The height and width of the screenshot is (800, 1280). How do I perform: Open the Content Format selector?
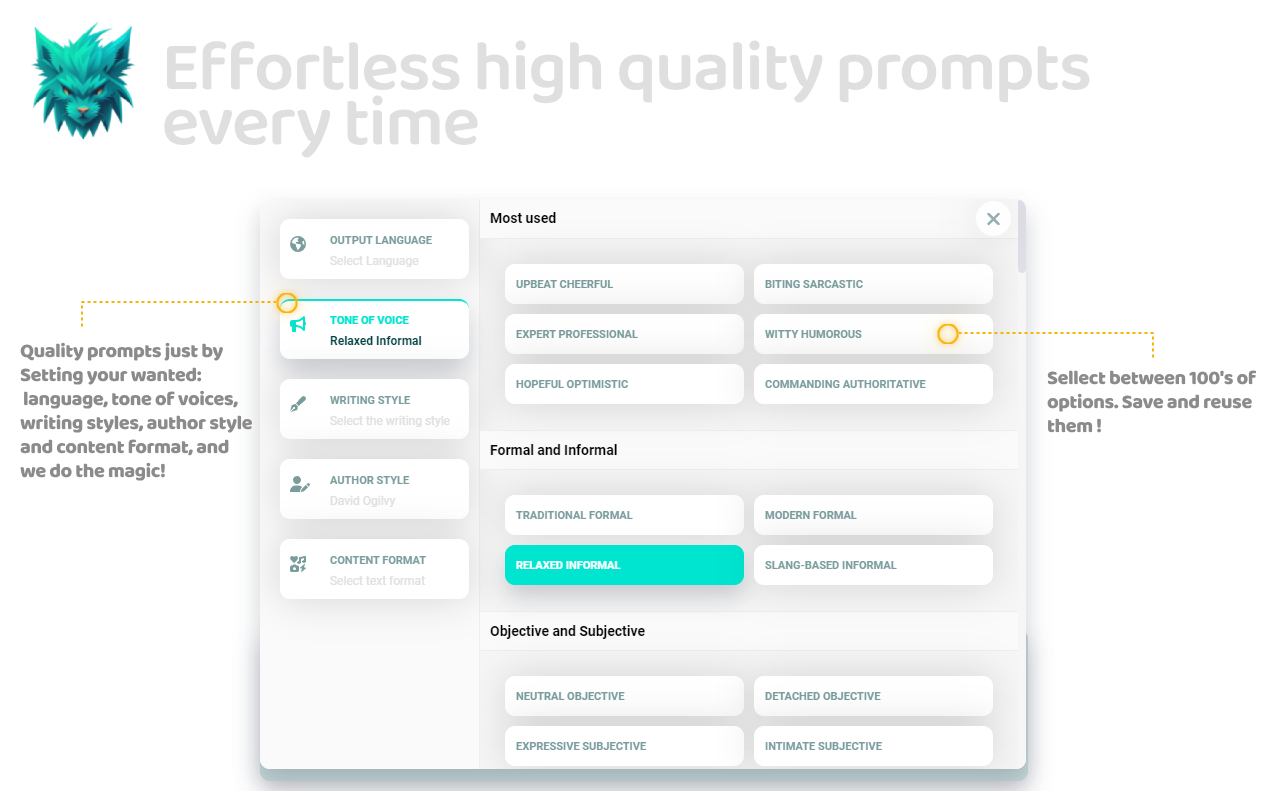[374, 569]
